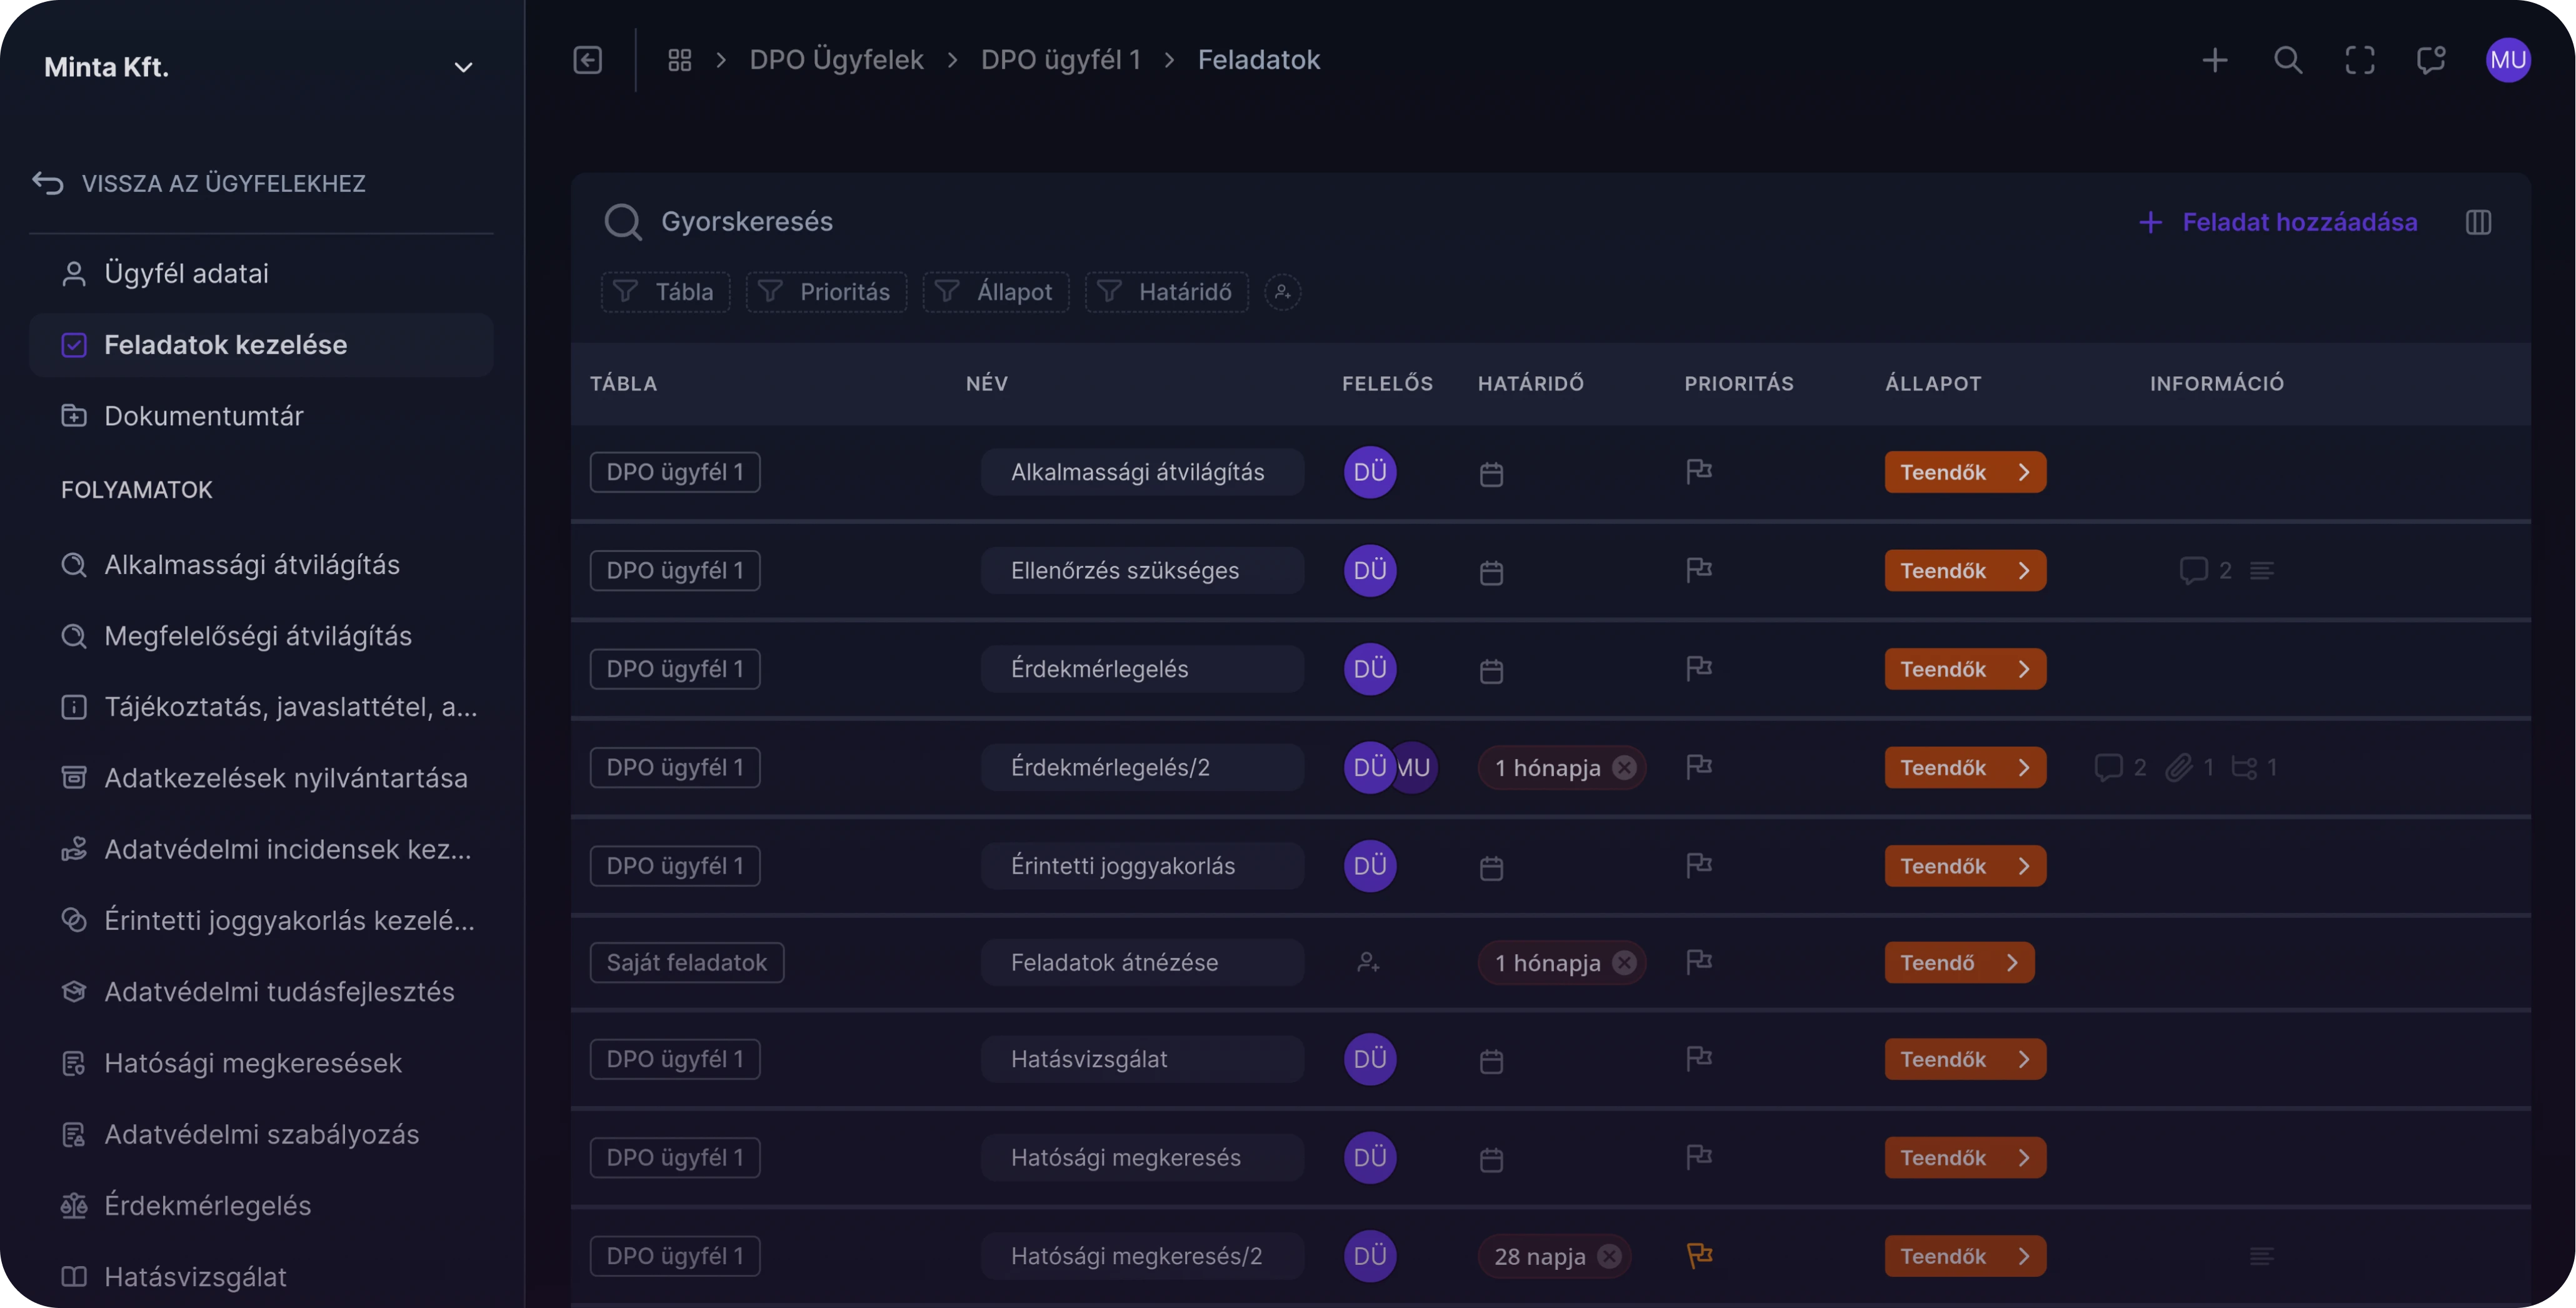Open the chat notifications icon
This screenshot has height=1308, width=2576.
(2431, 60)
